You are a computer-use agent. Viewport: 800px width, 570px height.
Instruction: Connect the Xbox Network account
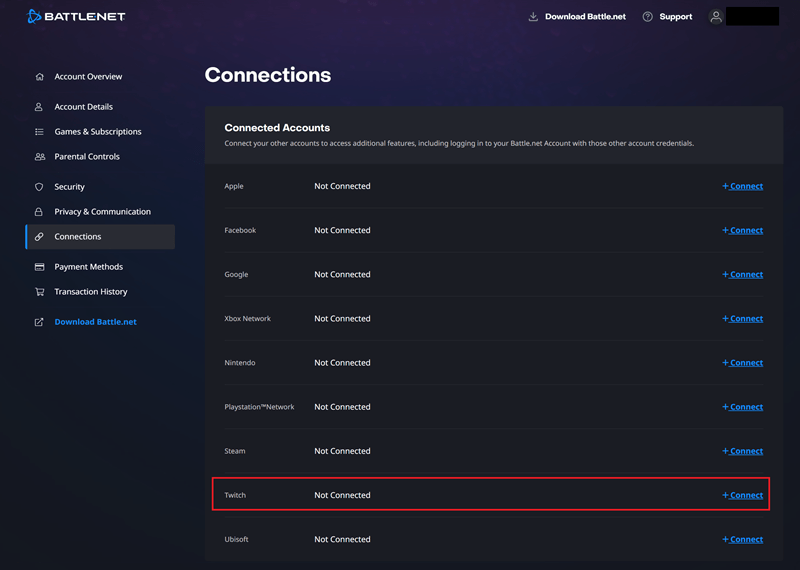coord(743,319)
